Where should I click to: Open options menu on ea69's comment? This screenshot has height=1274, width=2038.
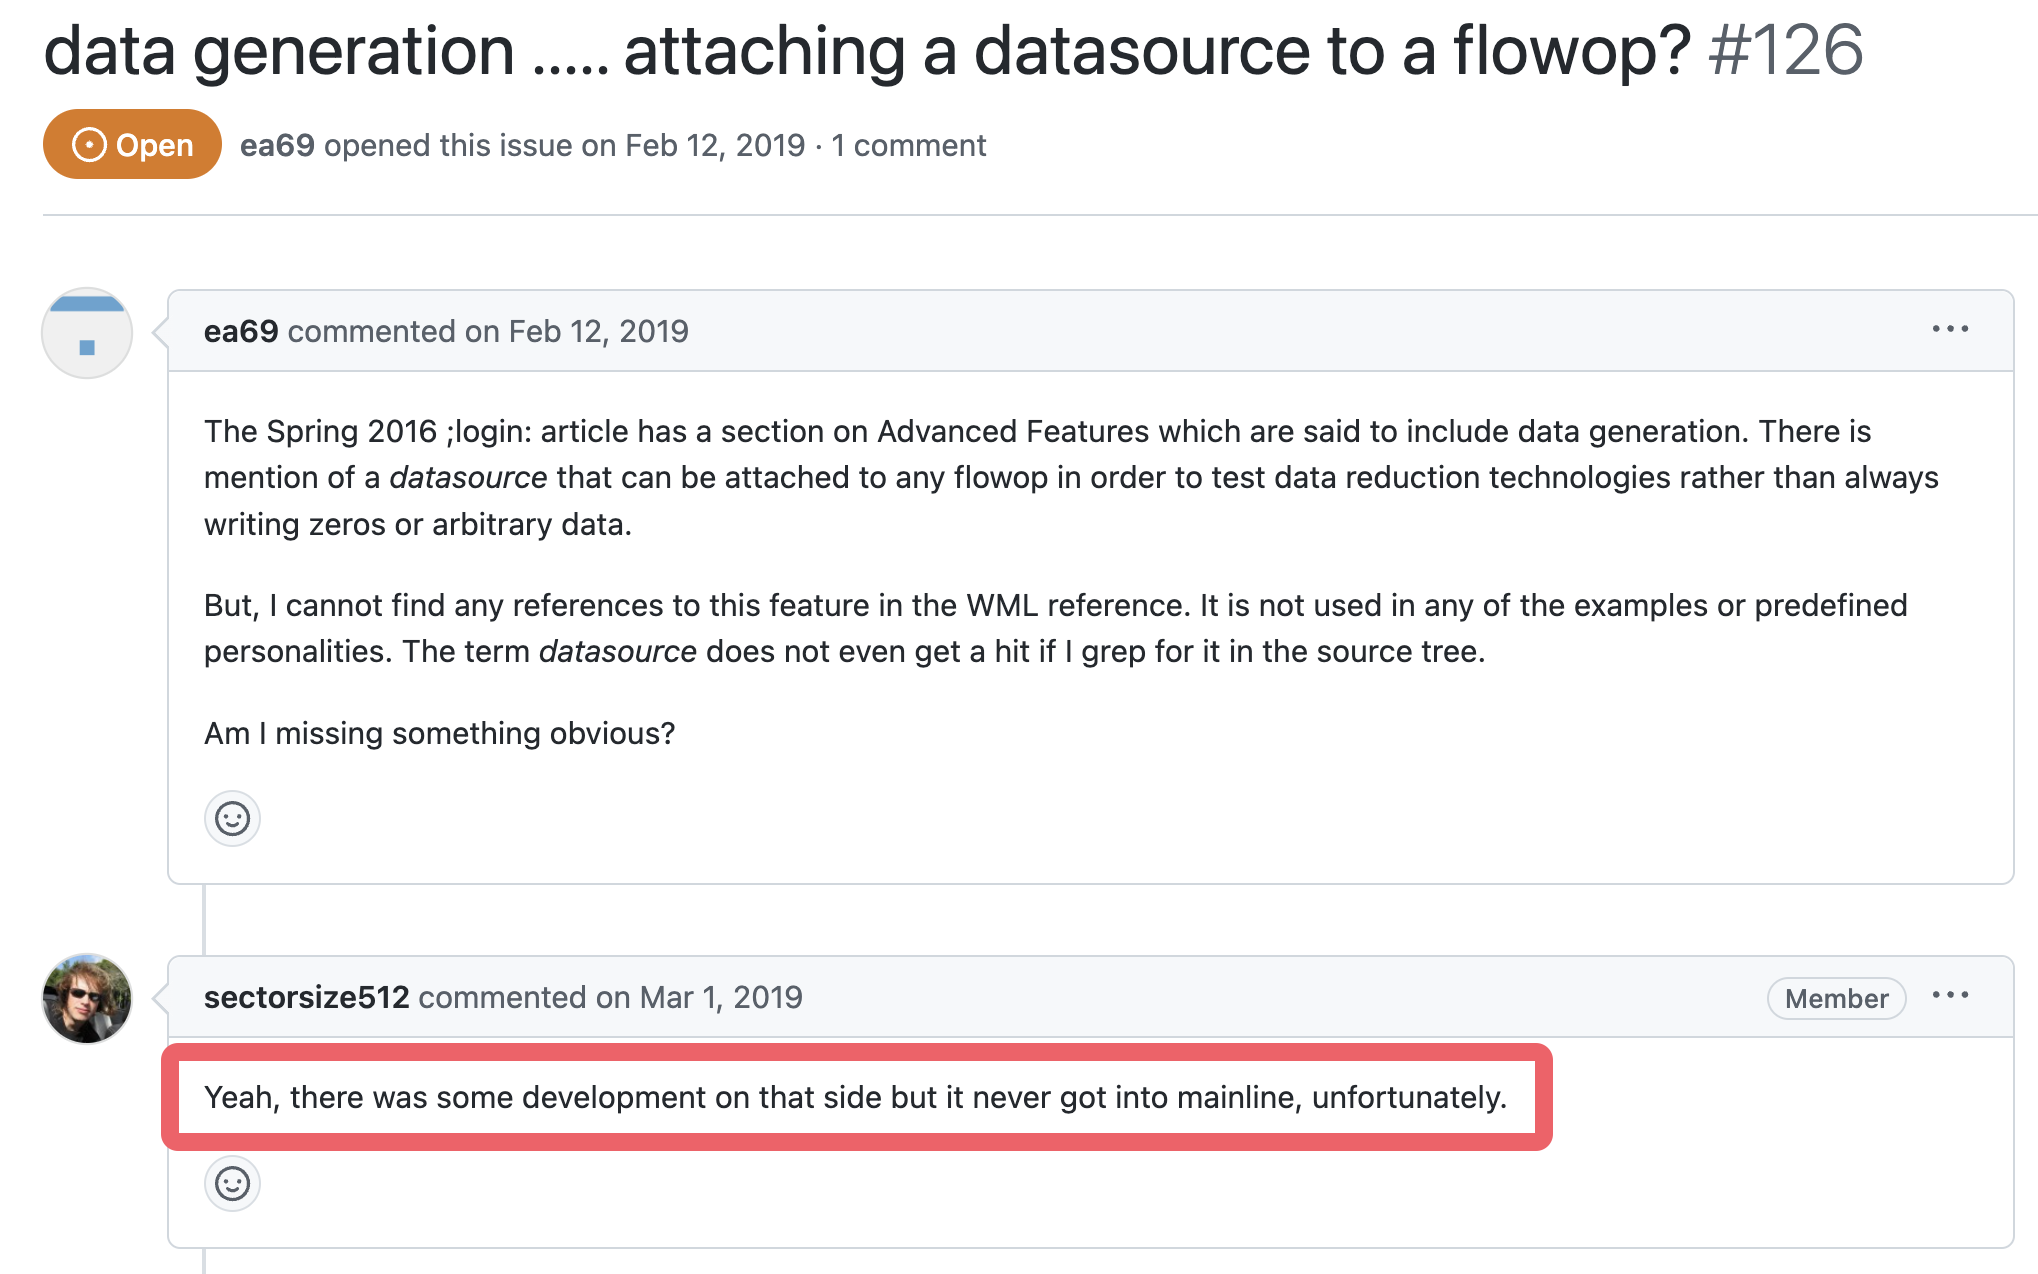coord(1950,329)
